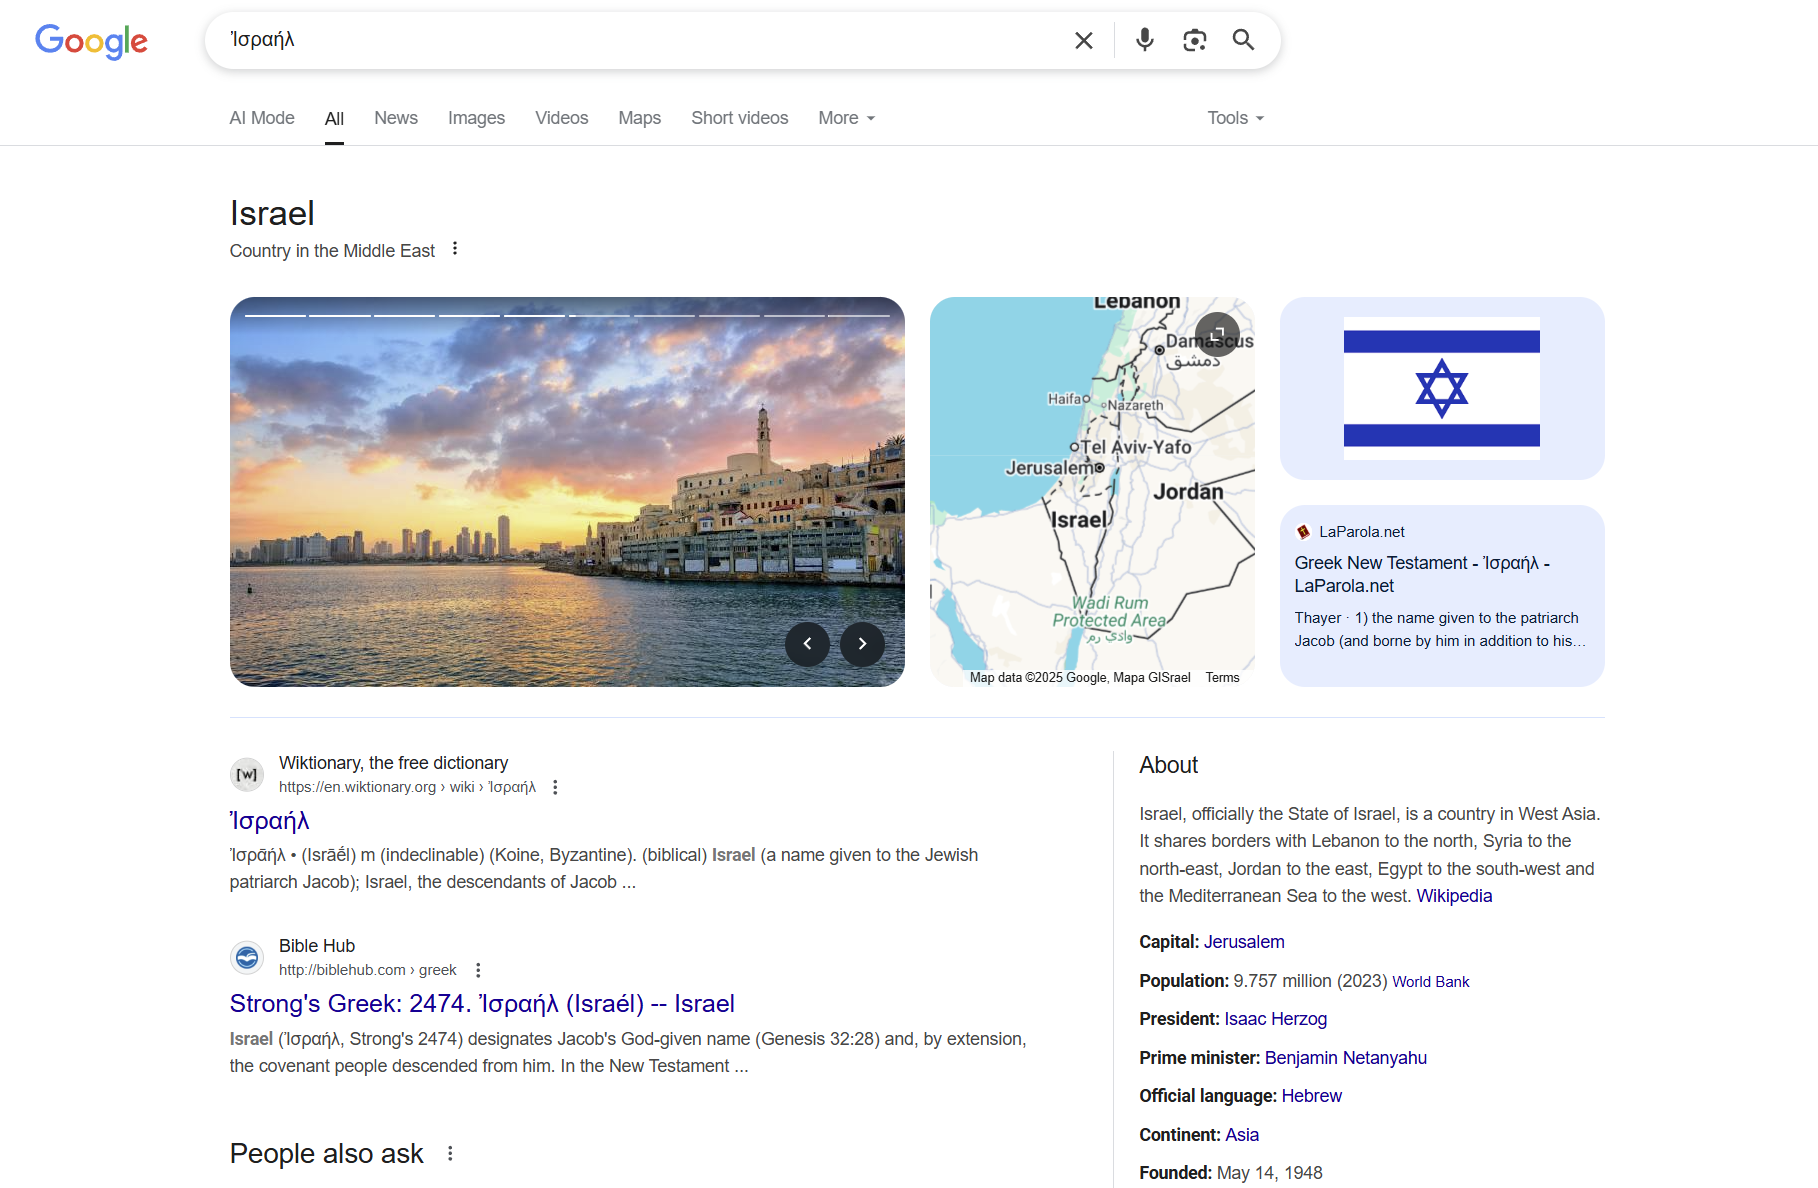1818x1188 pixels.
Task: Click the About heading
Action: click(1168, 765)
